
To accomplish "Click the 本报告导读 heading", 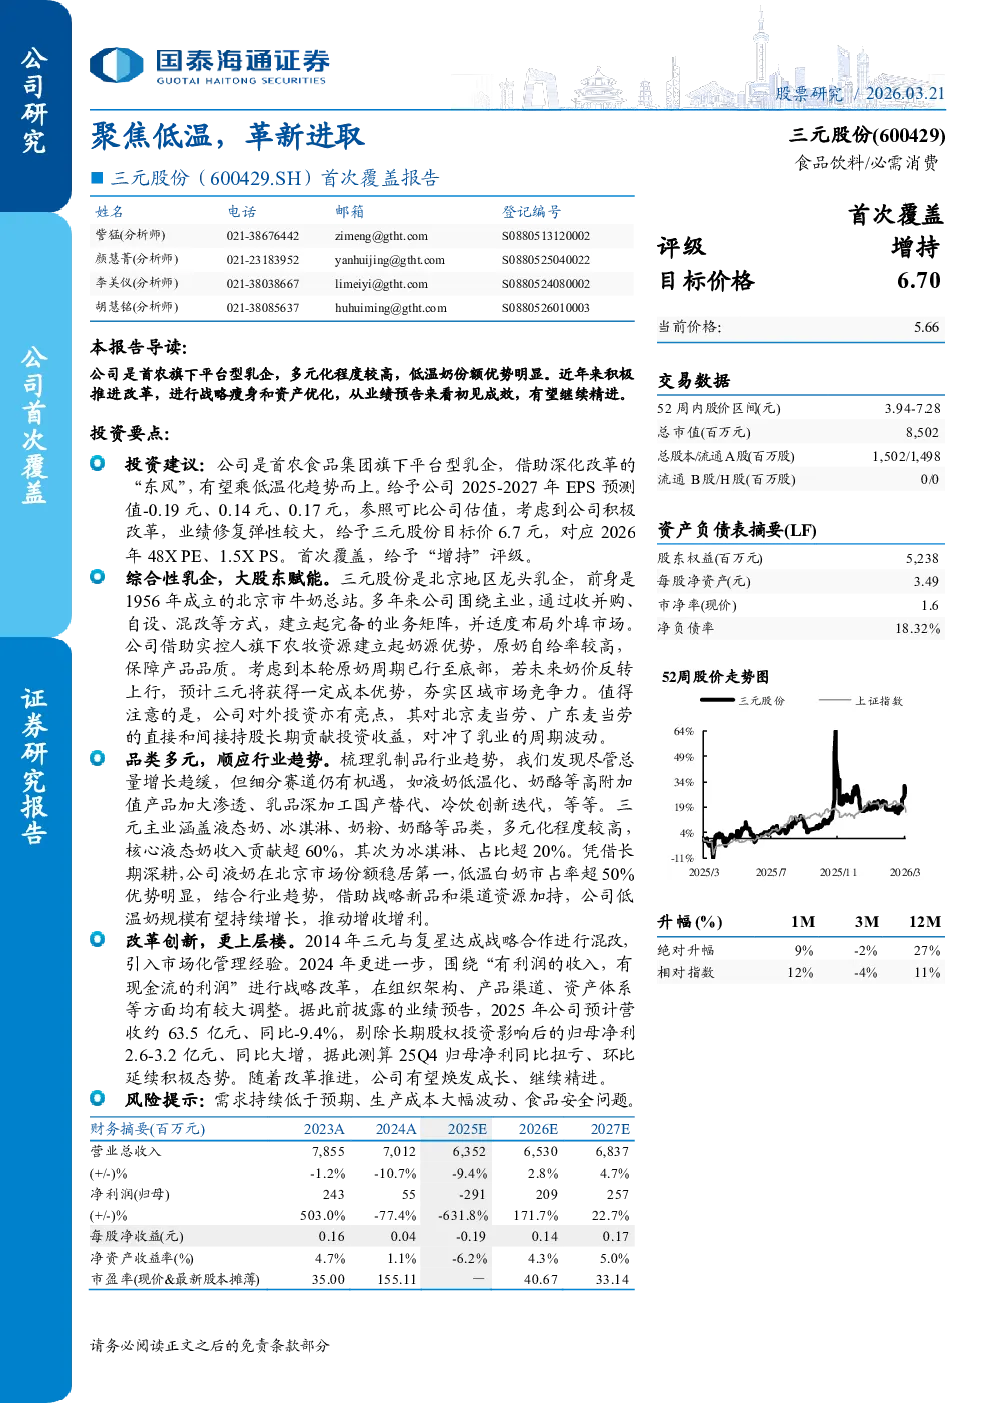I will coord(138,347).
